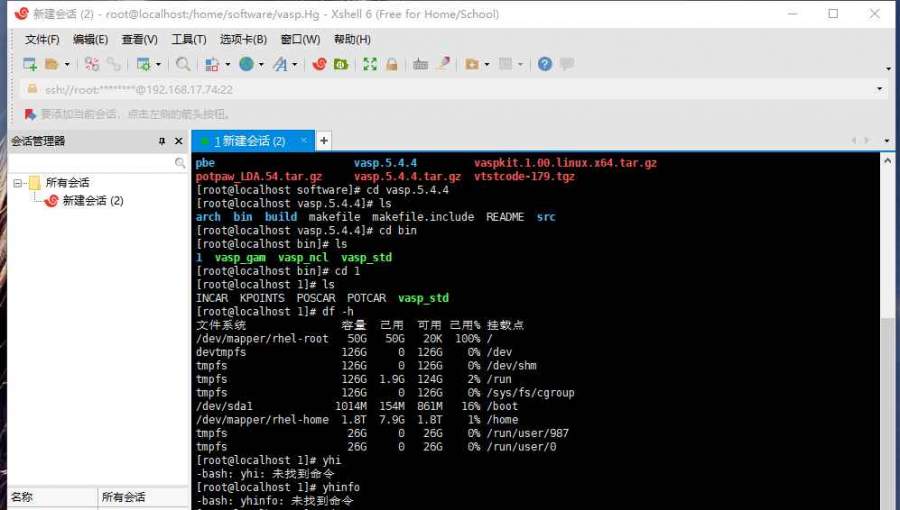The height and width of the screenshot is (510, 900).
Task: Click POTCAR in the terminal listing
Action: pyautogui.click(x=366, y=298)
